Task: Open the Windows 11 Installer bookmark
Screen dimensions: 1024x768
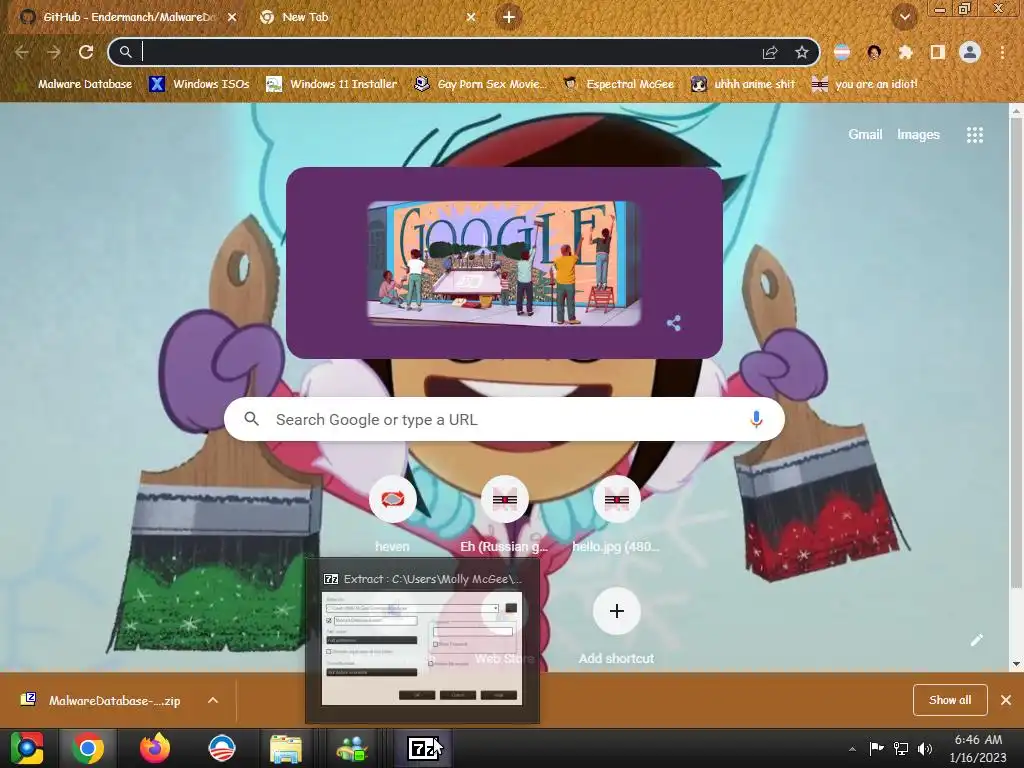Action: point(332,84)
